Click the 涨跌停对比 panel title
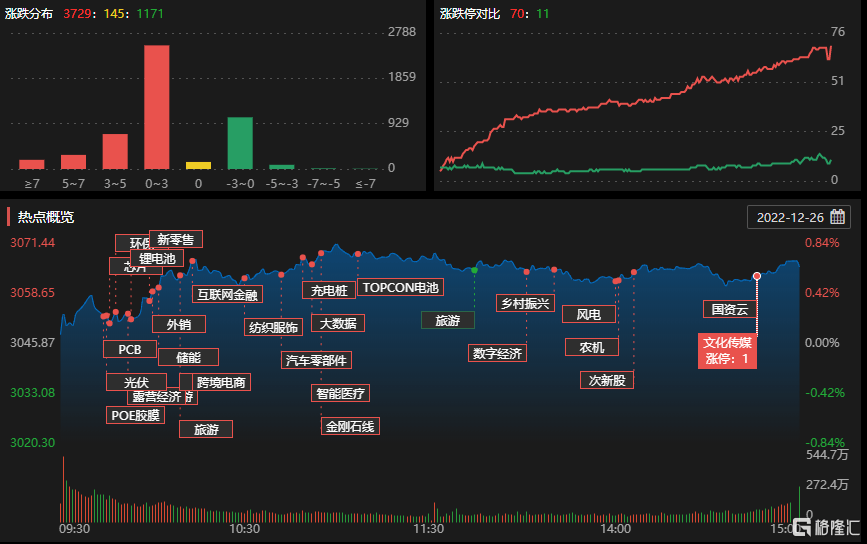 470,14
